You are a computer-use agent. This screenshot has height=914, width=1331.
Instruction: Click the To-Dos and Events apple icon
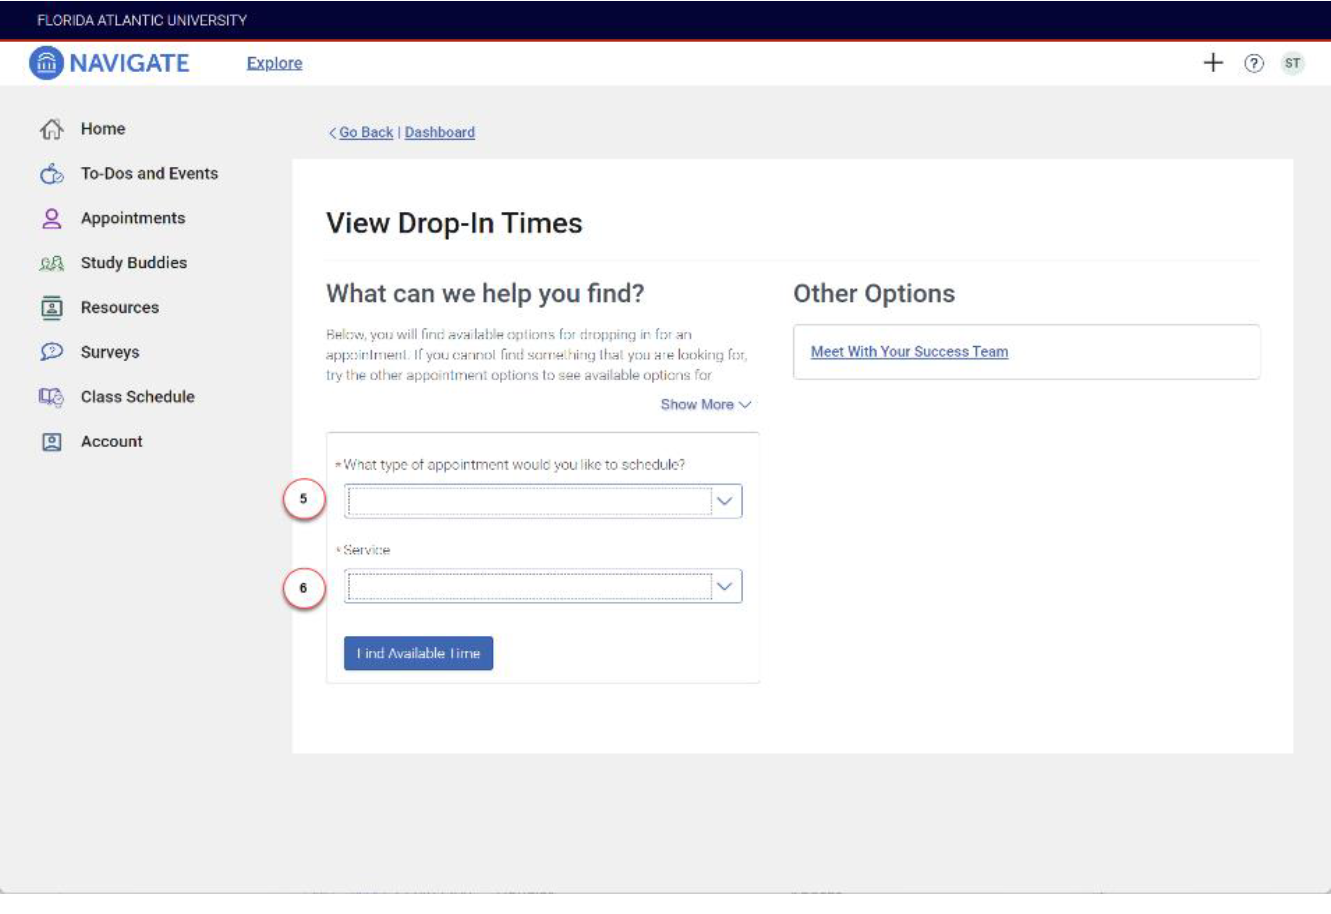tap(51, 174)
